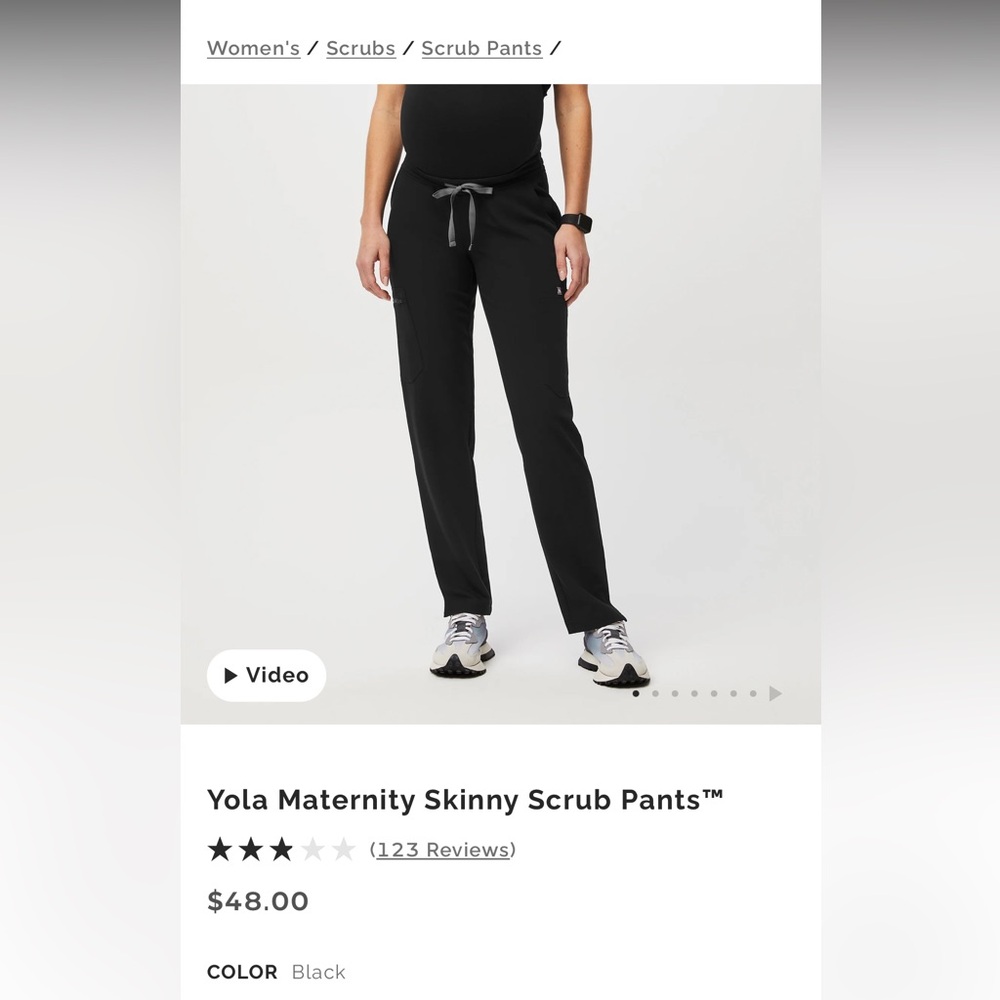Click the Yola Maternity Skinny Scrub Pants title

click(466, 799)
